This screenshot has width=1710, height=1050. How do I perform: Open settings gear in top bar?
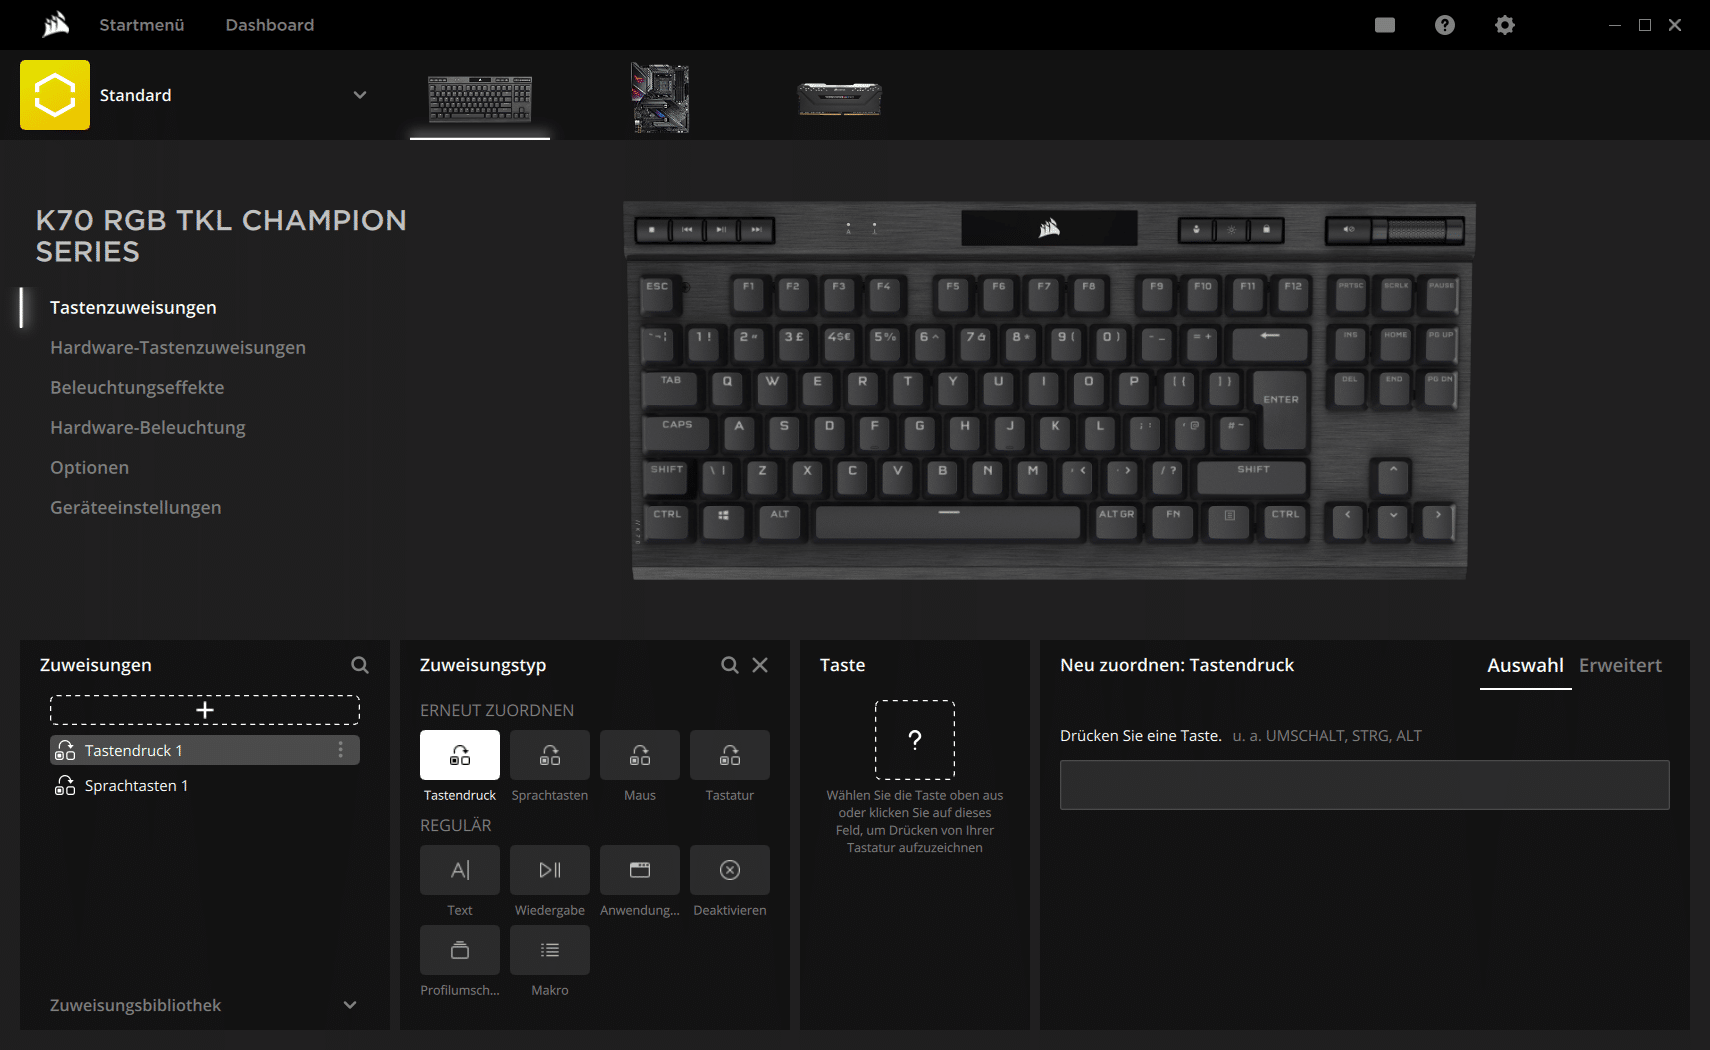(x=1505, y=25)
